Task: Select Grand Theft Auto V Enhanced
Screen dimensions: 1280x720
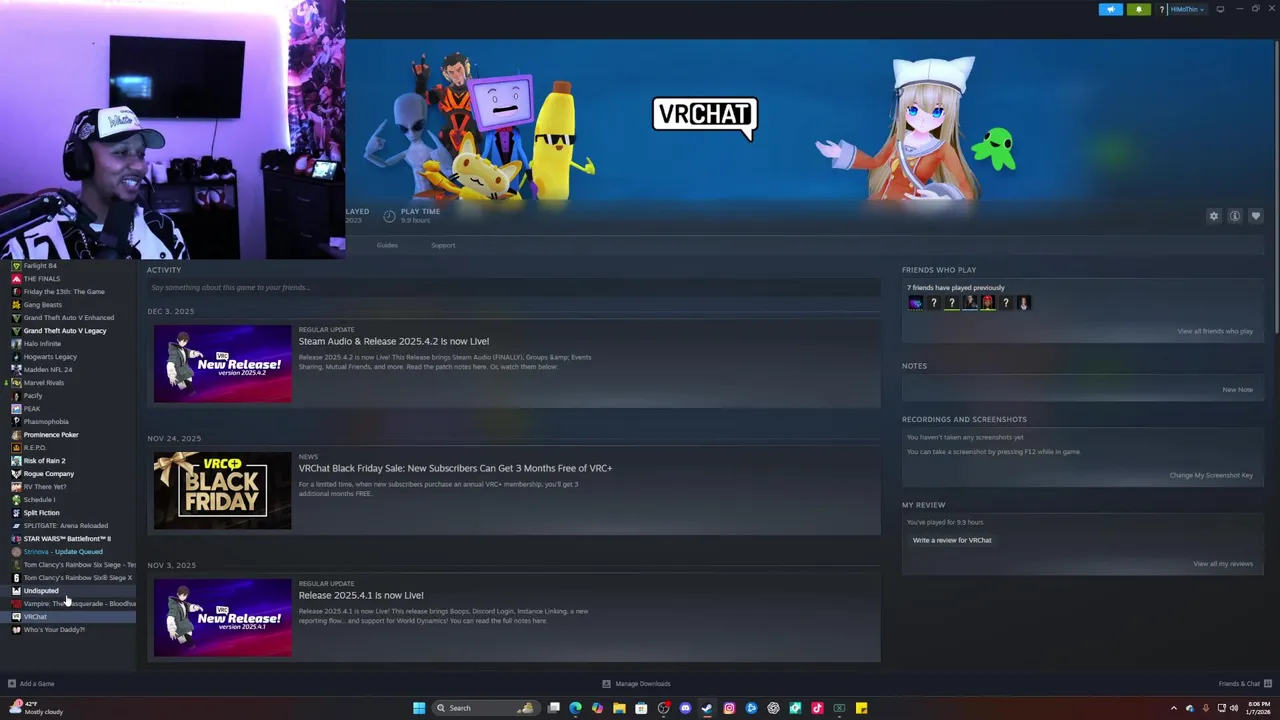Action: click(69, 318)
